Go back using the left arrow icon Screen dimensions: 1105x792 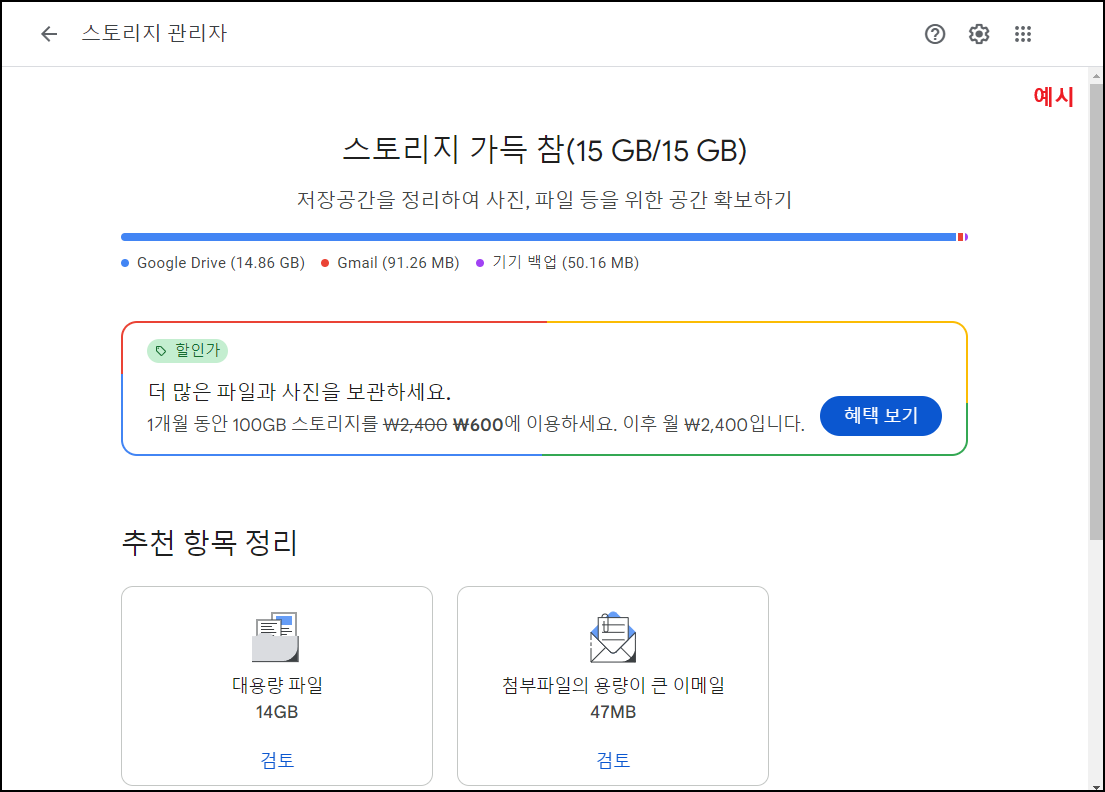49,34
